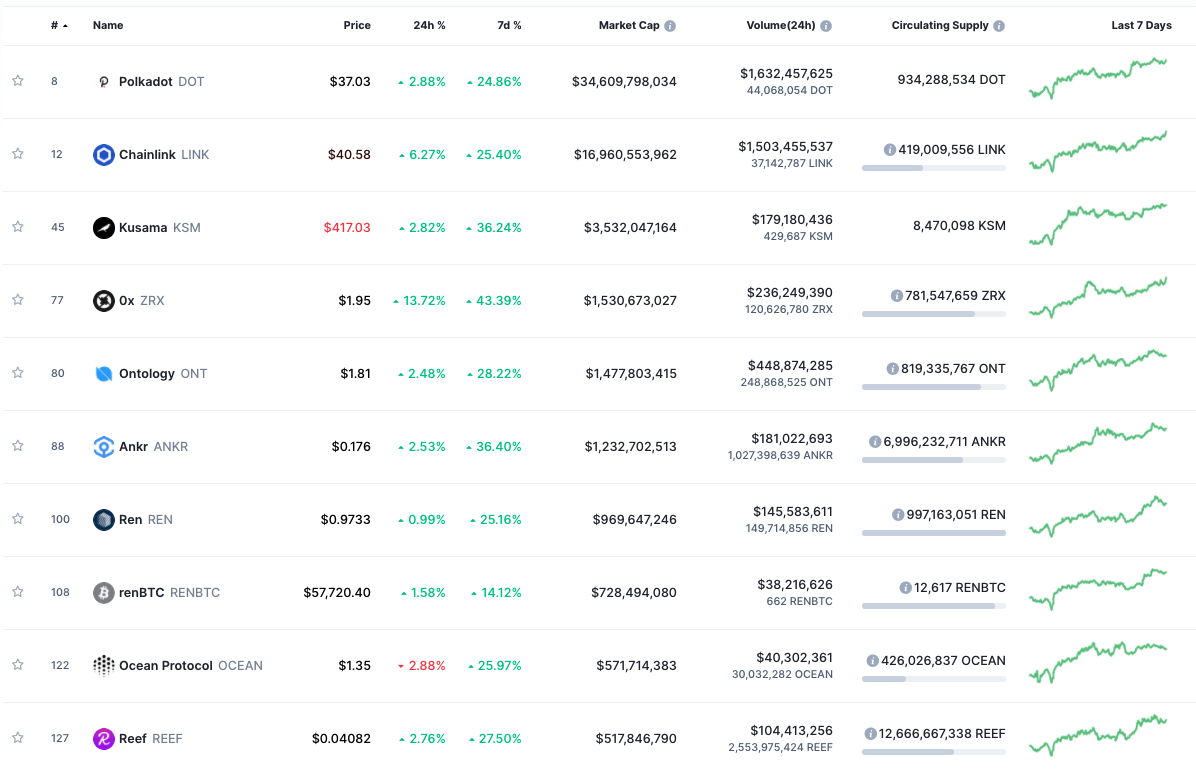Image resolution: width=1196 pixels, height=773 pixels.
Task: Sort by 7d % change
Action: [510, 25]
